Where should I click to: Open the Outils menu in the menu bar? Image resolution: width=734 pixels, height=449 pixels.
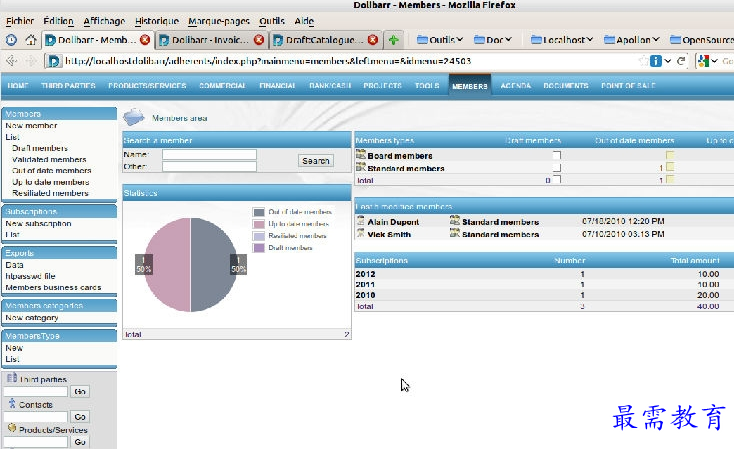pyautogui.click(x=272, y=21)
